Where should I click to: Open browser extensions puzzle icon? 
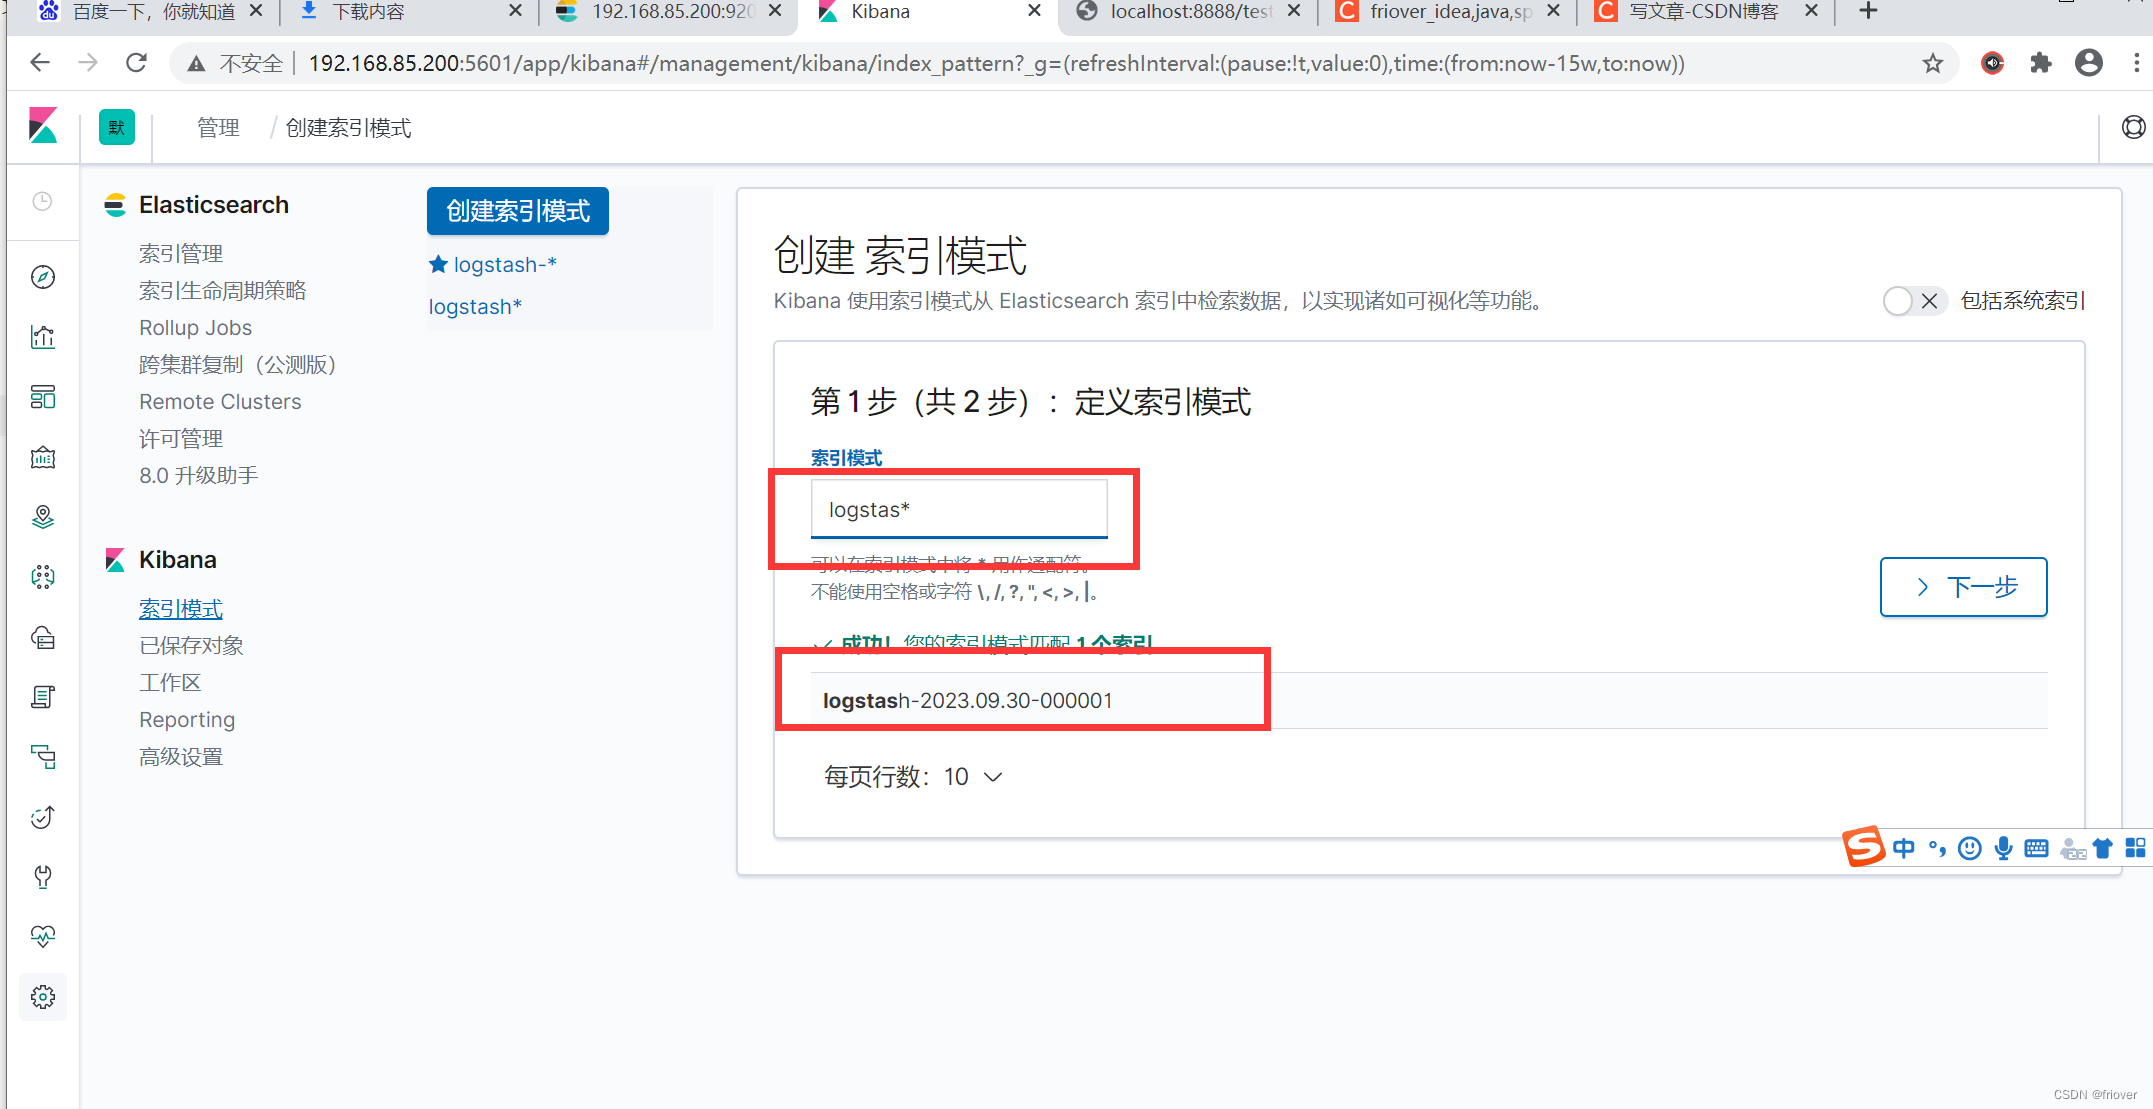click(2041, 63)
